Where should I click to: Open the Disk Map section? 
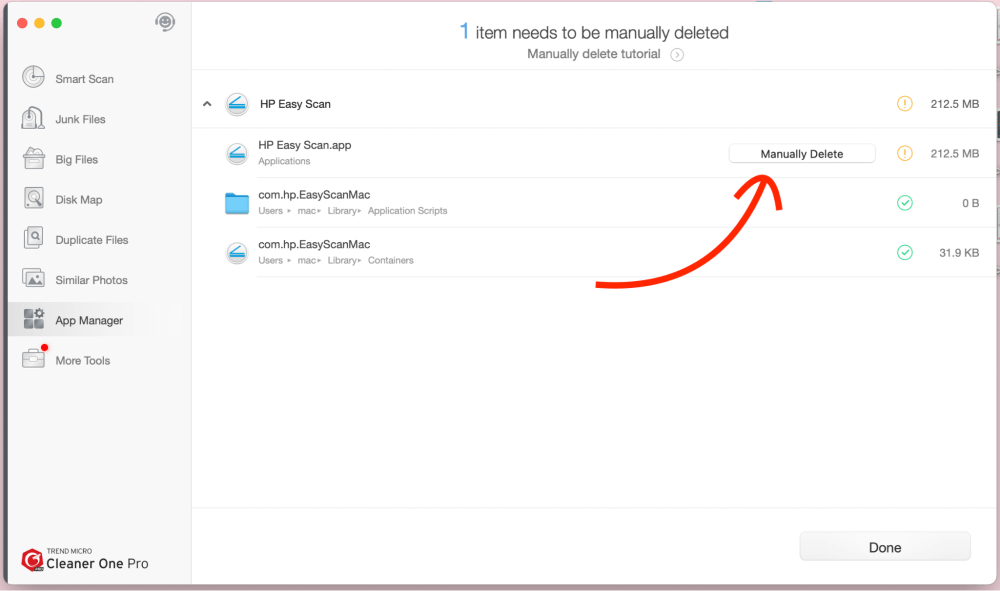coord(78,200)
